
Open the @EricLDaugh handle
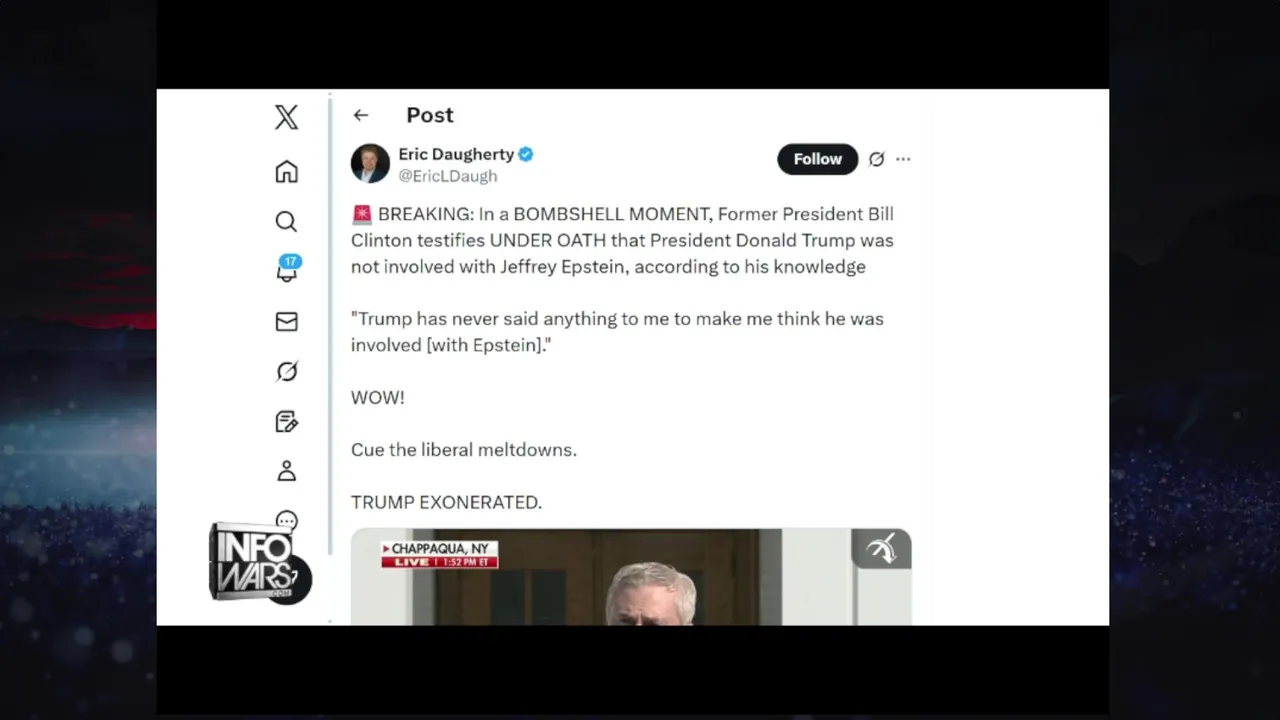tap(448, 176)
